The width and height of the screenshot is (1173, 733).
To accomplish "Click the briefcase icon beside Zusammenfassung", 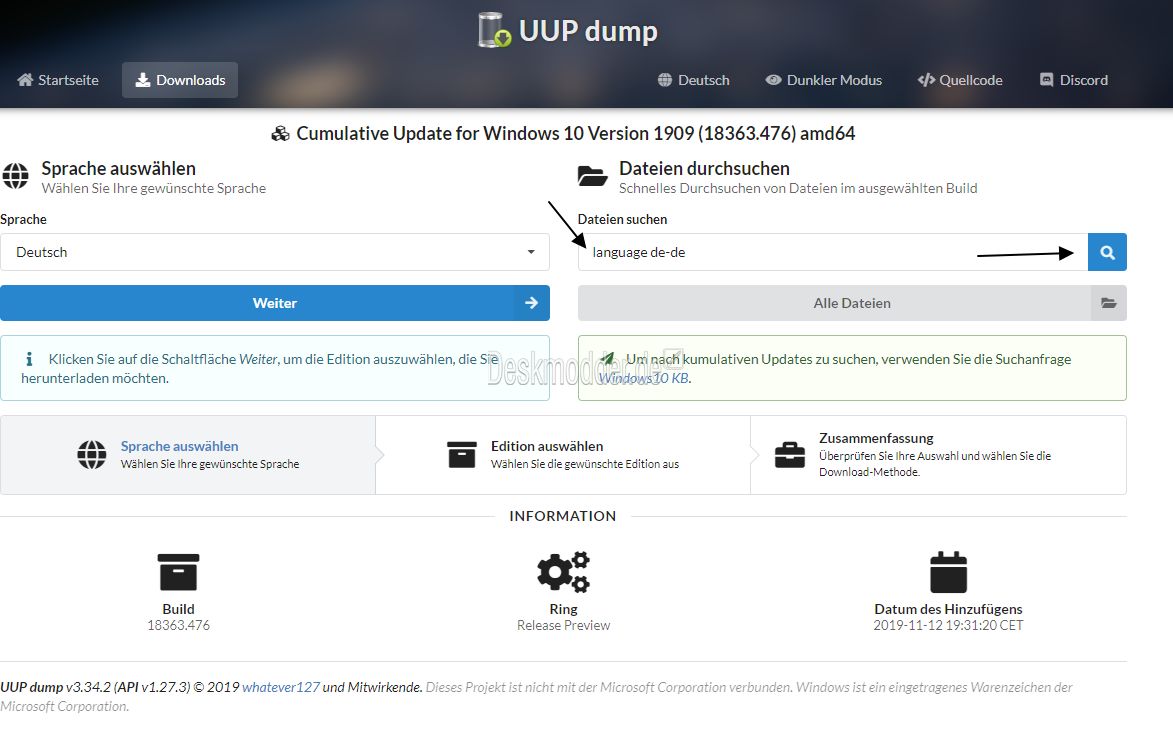I will (790, 455).
